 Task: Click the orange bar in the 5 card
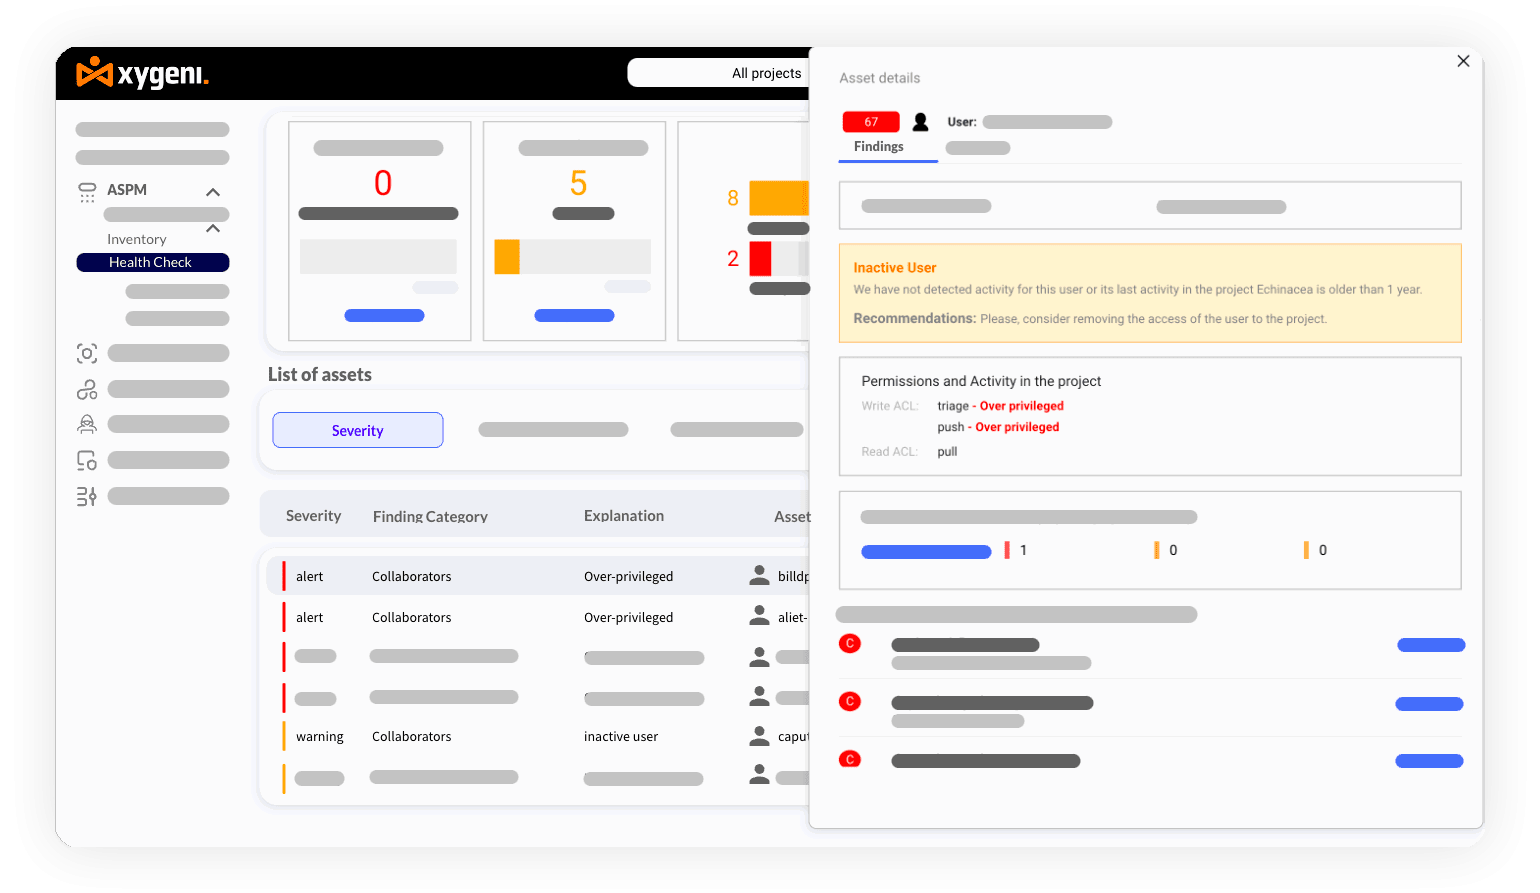pyautogui.click(x=507, y=257)
